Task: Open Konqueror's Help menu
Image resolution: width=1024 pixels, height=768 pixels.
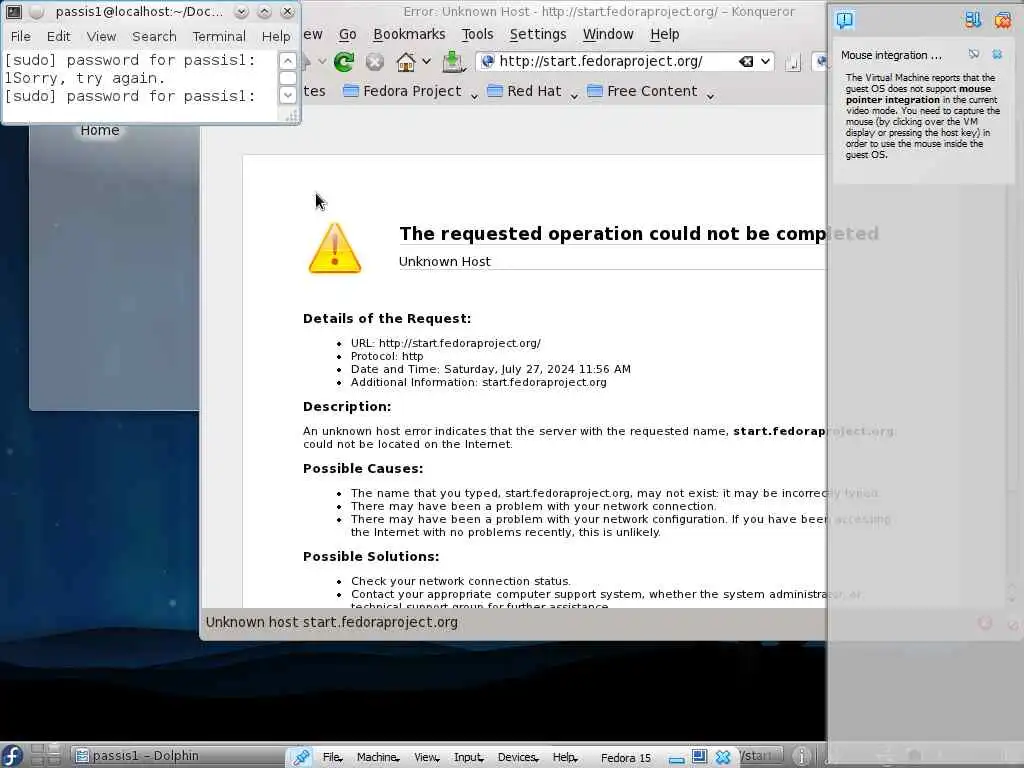Action: (665, 34)
